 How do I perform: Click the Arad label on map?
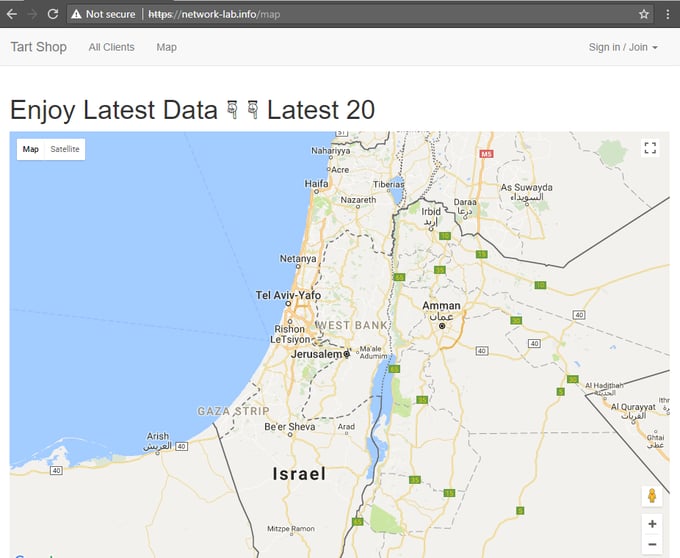click(x=346, y=427)
